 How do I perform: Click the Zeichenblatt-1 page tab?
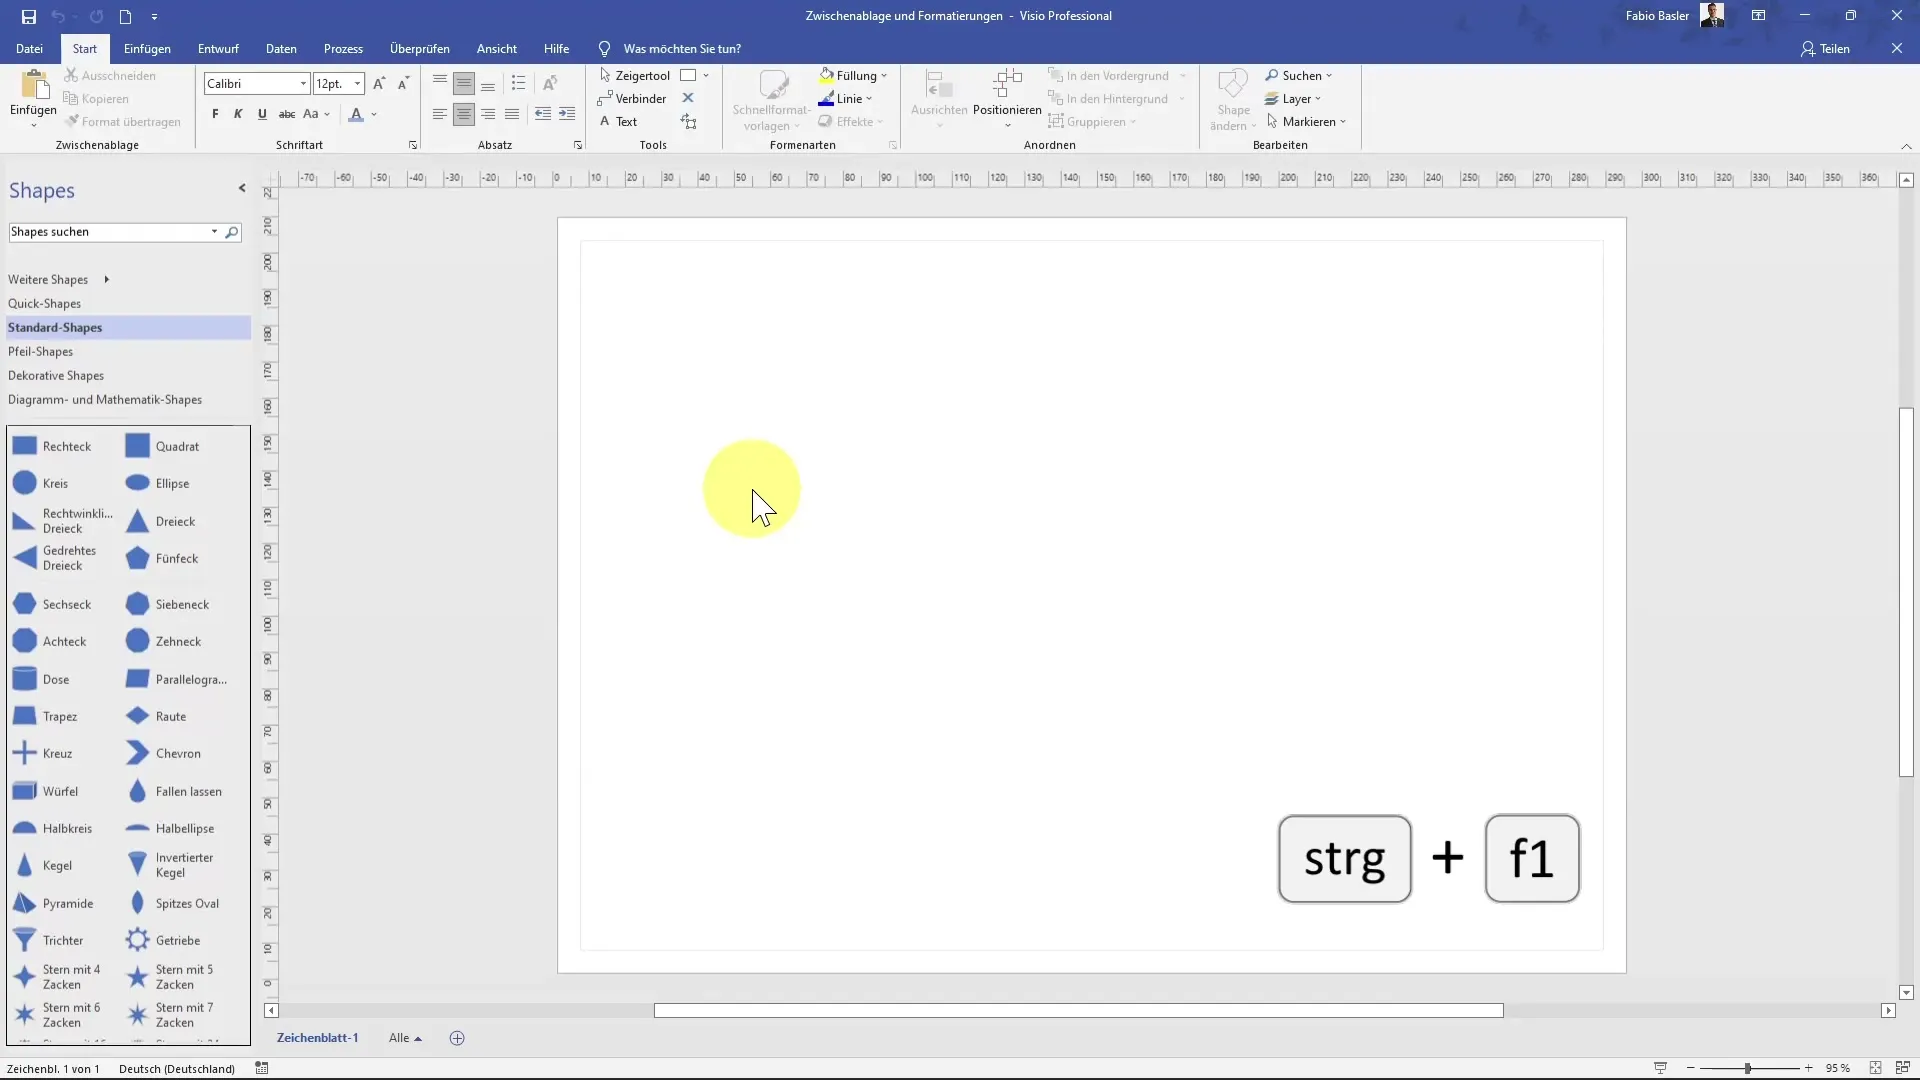pyautogui.click(x=317, y=1038)
